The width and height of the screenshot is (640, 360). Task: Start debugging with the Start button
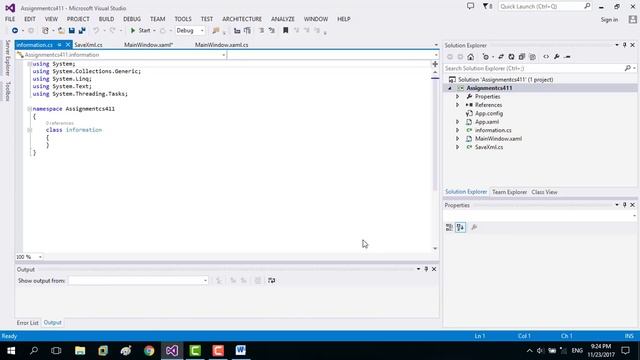140,31
